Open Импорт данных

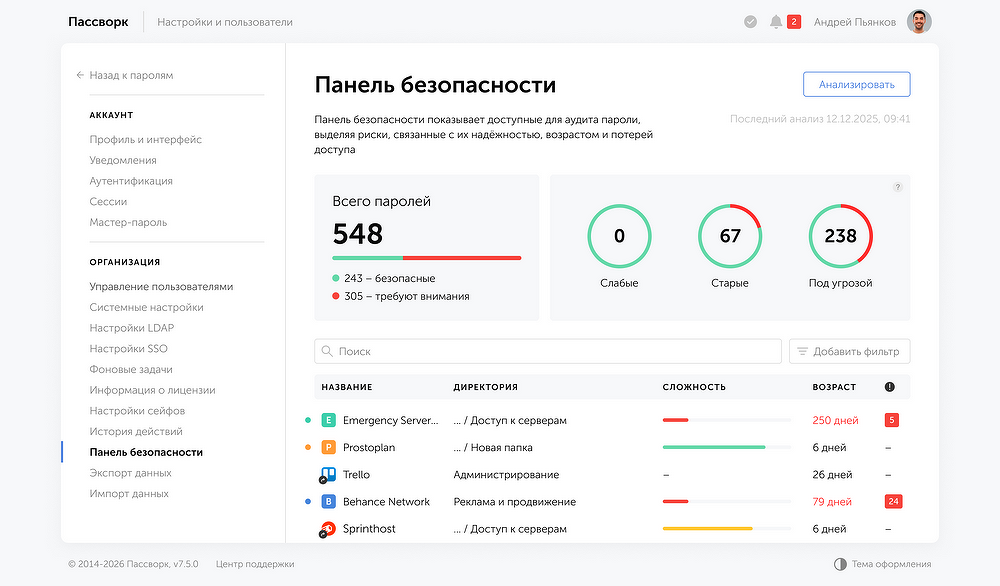pyautogui.click(x=129, y=494)
